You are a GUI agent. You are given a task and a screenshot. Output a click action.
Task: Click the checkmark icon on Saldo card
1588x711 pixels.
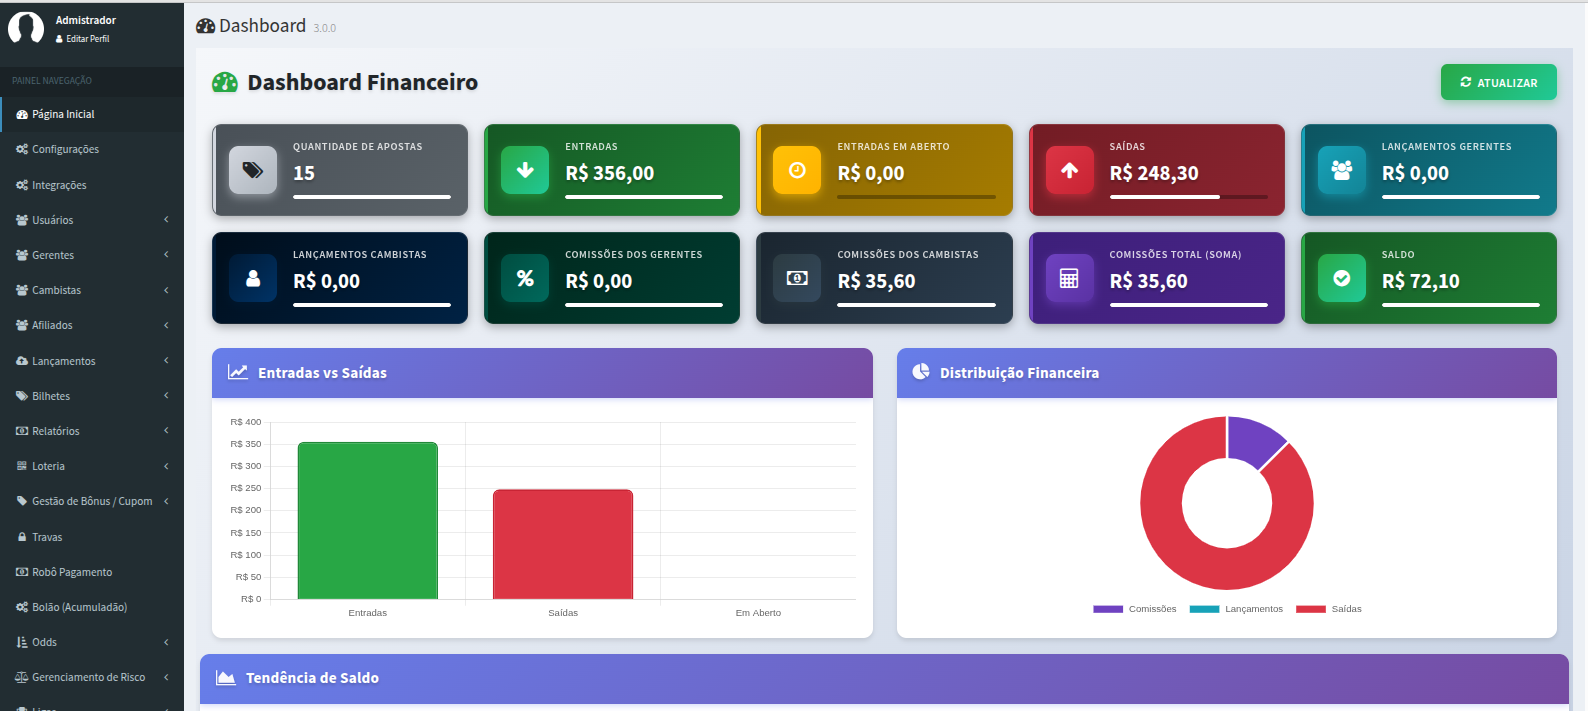click(x=1341, y=278)
